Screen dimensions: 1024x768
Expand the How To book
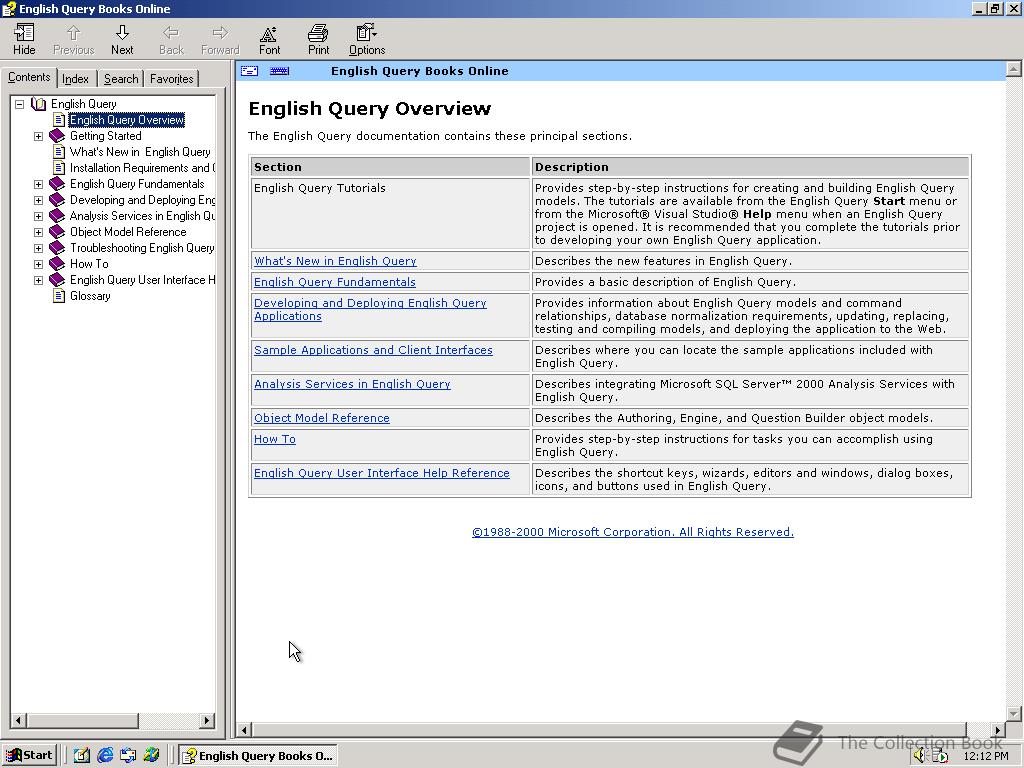point(38,263)
